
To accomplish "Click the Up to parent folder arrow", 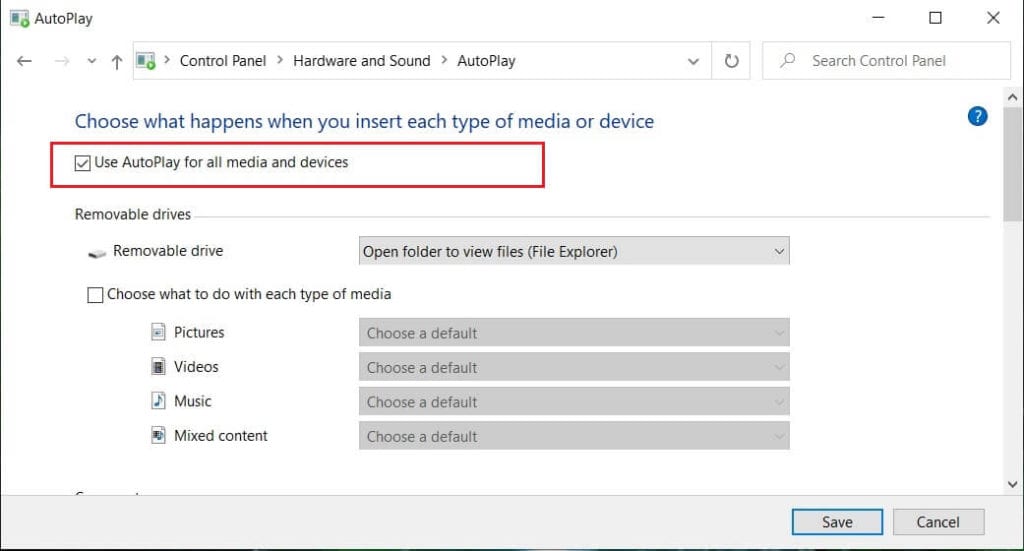I will pos(116,61).
